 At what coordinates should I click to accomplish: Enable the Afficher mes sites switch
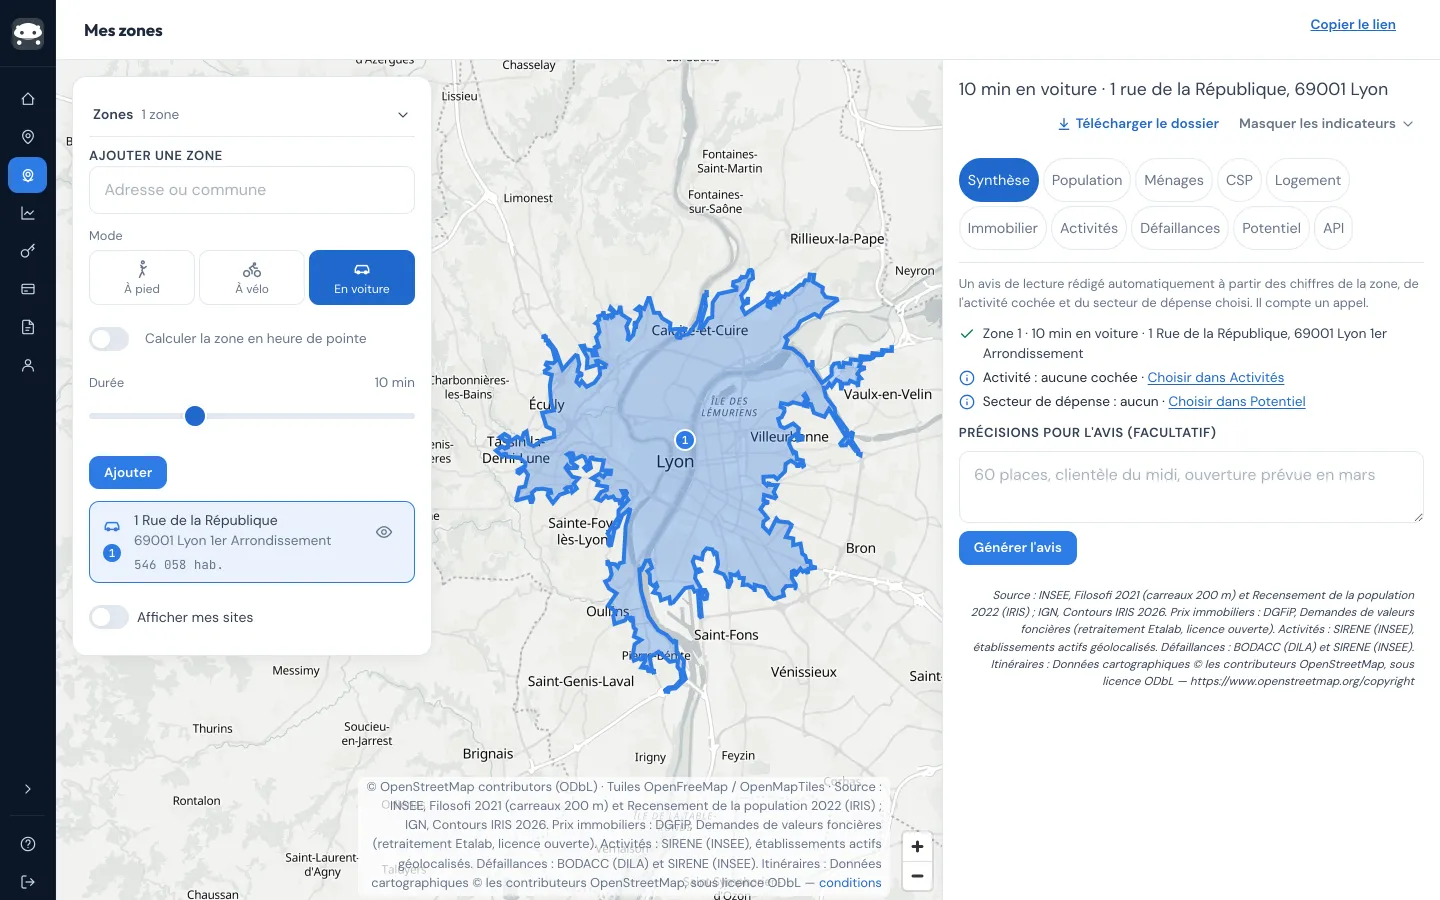(x=109, y=617)
